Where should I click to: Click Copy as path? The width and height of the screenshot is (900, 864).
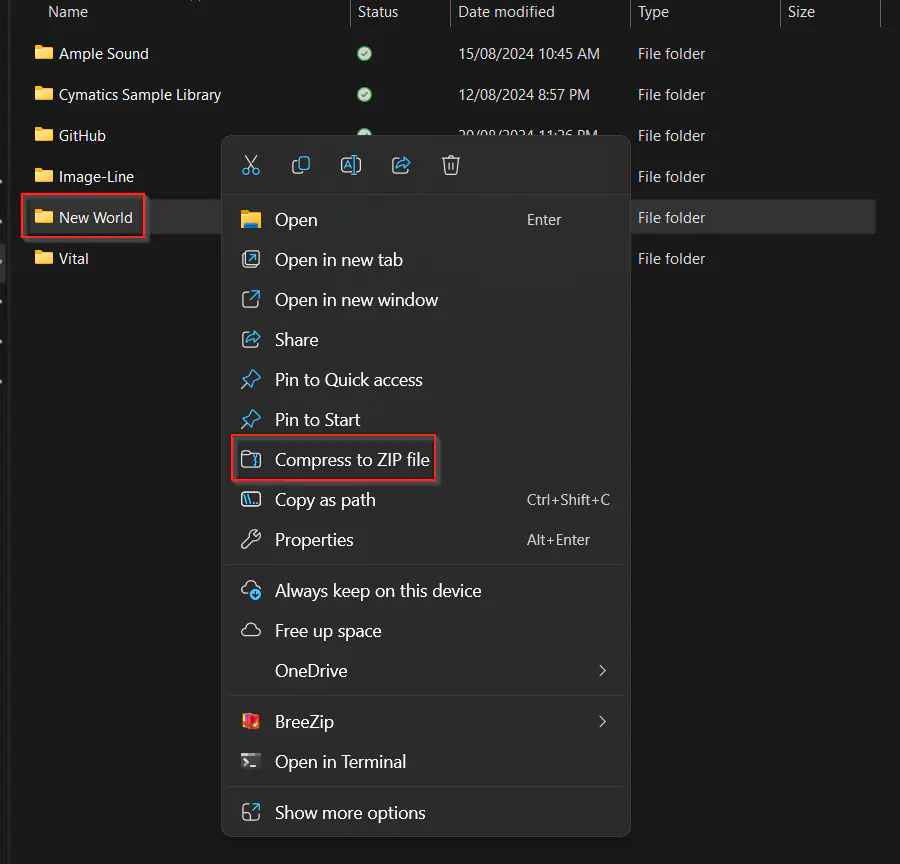[325, 500]
